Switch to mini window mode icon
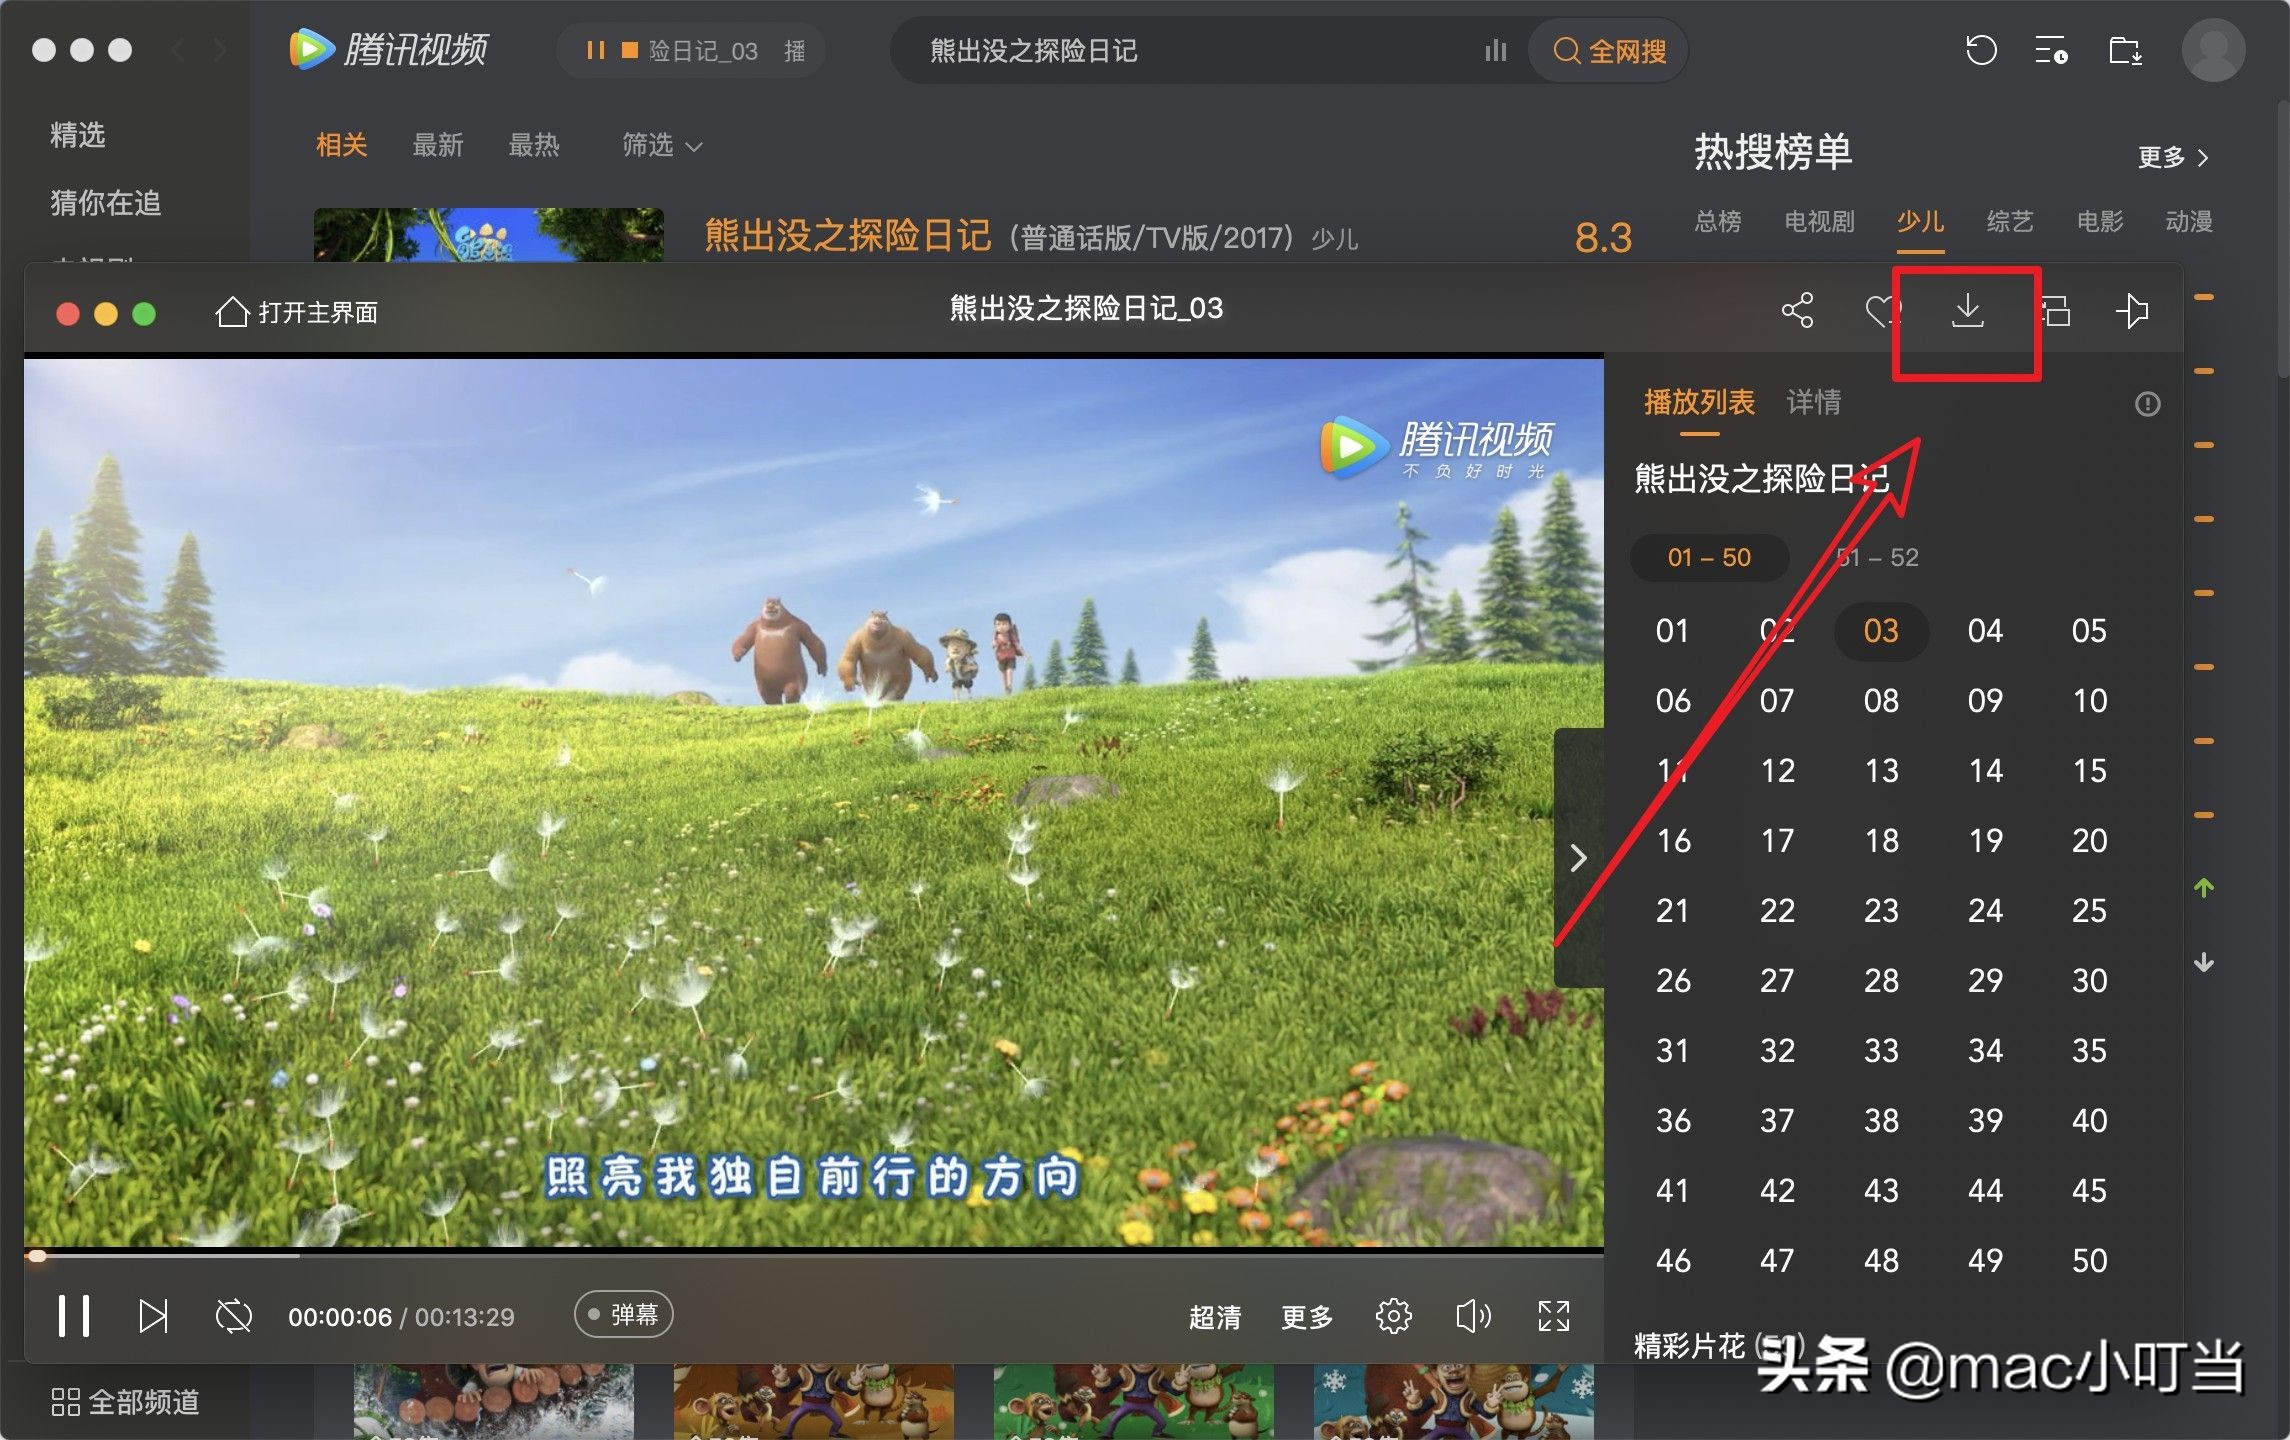The height and width of the screenshot is (1440, 2290). click(x=2055, y=311)
